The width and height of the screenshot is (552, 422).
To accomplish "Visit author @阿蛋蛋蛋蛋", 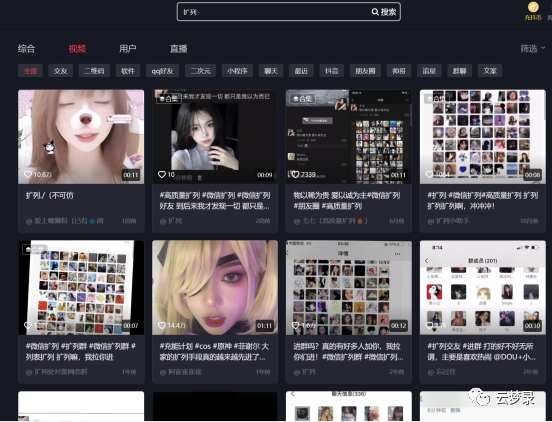I will [x=181, y=372].
